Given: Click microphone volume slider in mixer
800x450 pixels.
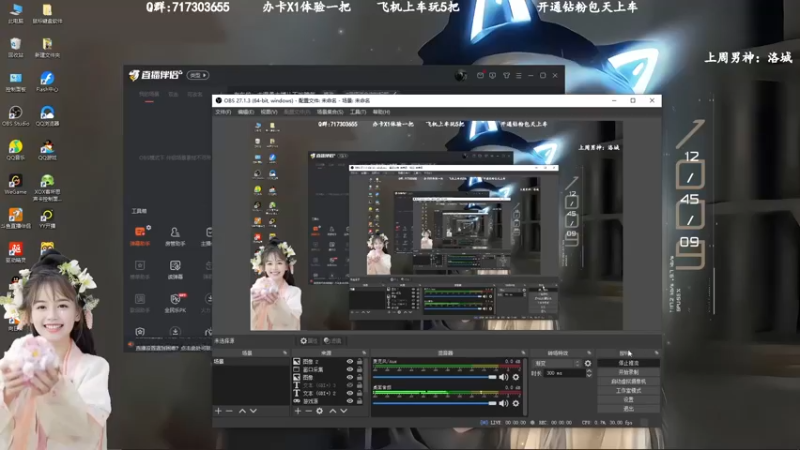Looking at the screenshot, I should [435, 377].
